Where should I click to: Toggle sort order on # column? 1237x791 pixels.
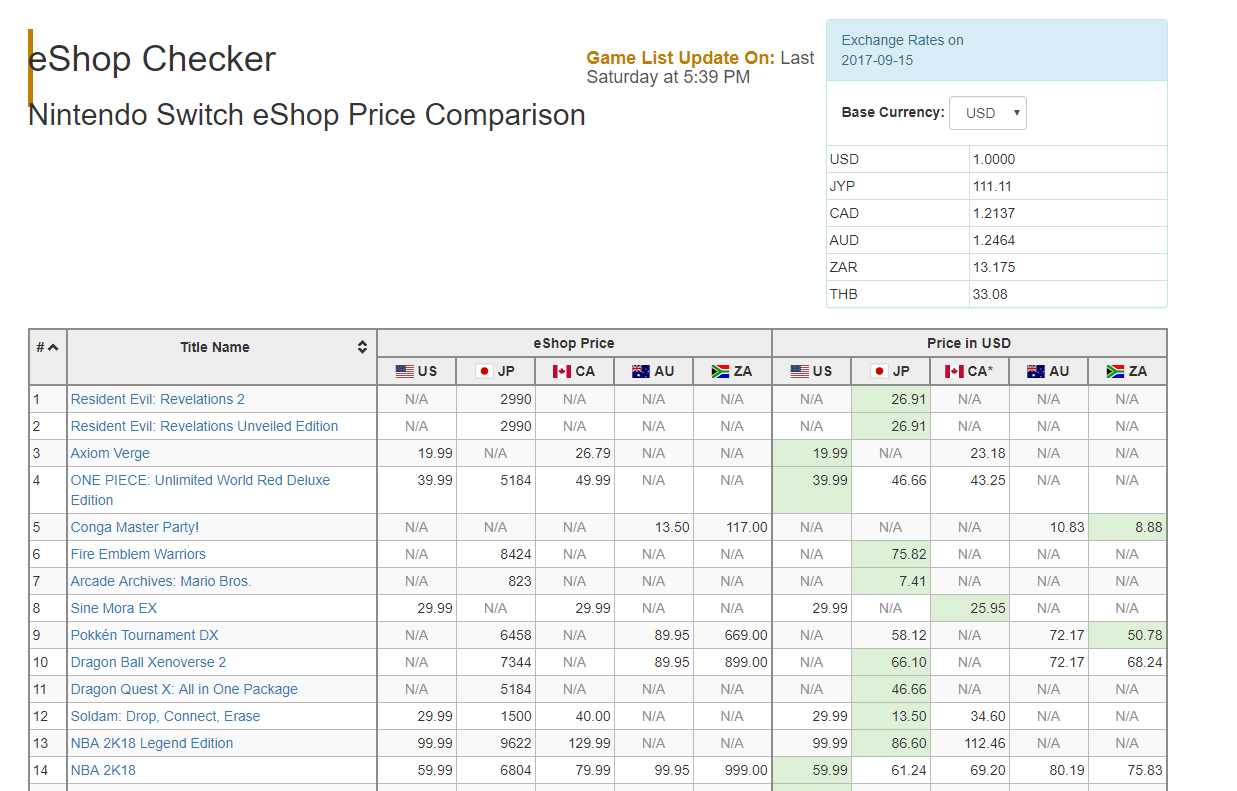(47, 348)
